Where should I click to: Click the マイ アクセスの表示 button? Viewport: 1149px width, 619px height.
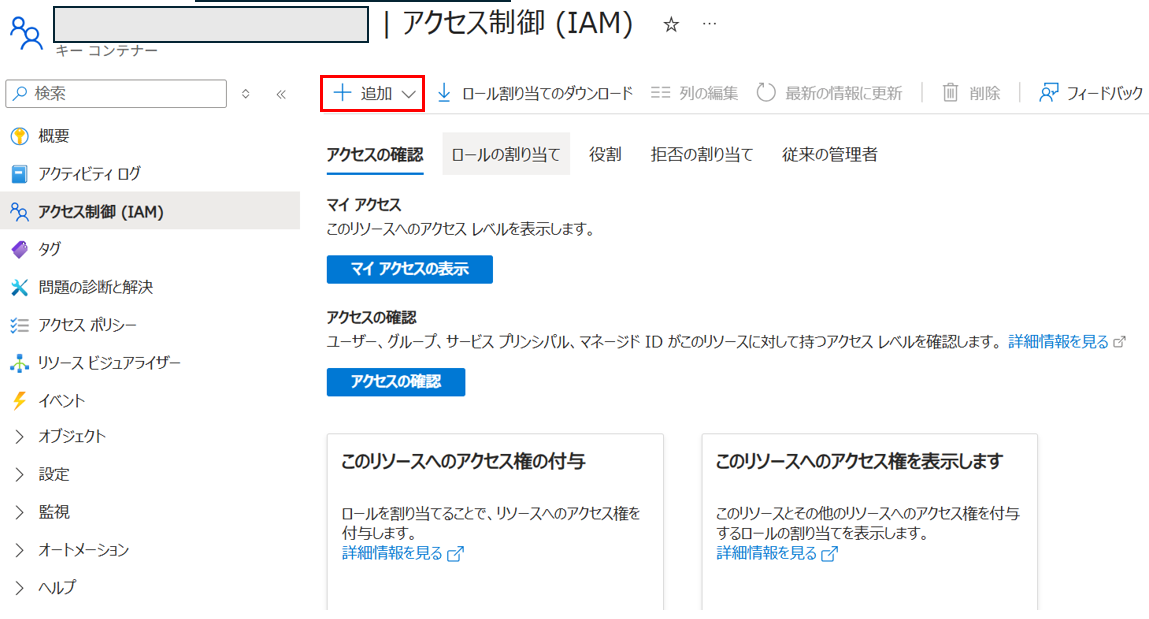coord(410,270)
